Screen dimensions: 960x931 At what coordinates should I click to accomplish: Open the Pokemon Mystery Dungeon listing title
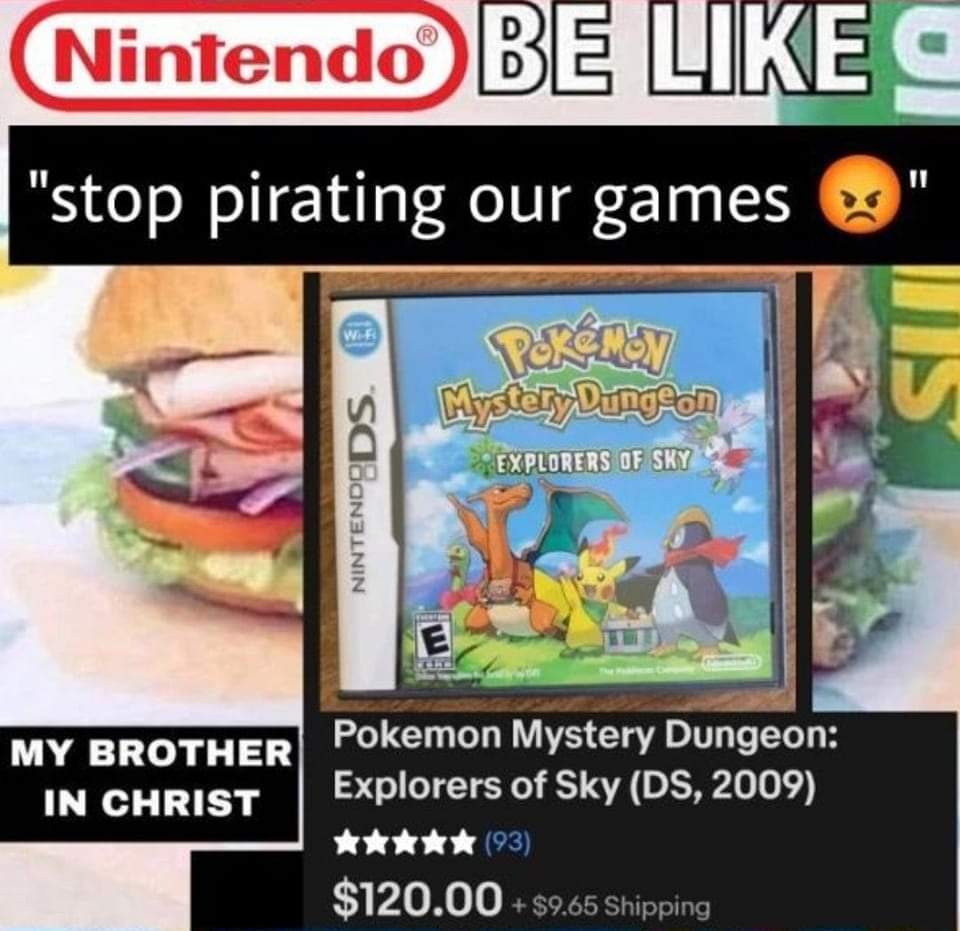pos(581,761)
